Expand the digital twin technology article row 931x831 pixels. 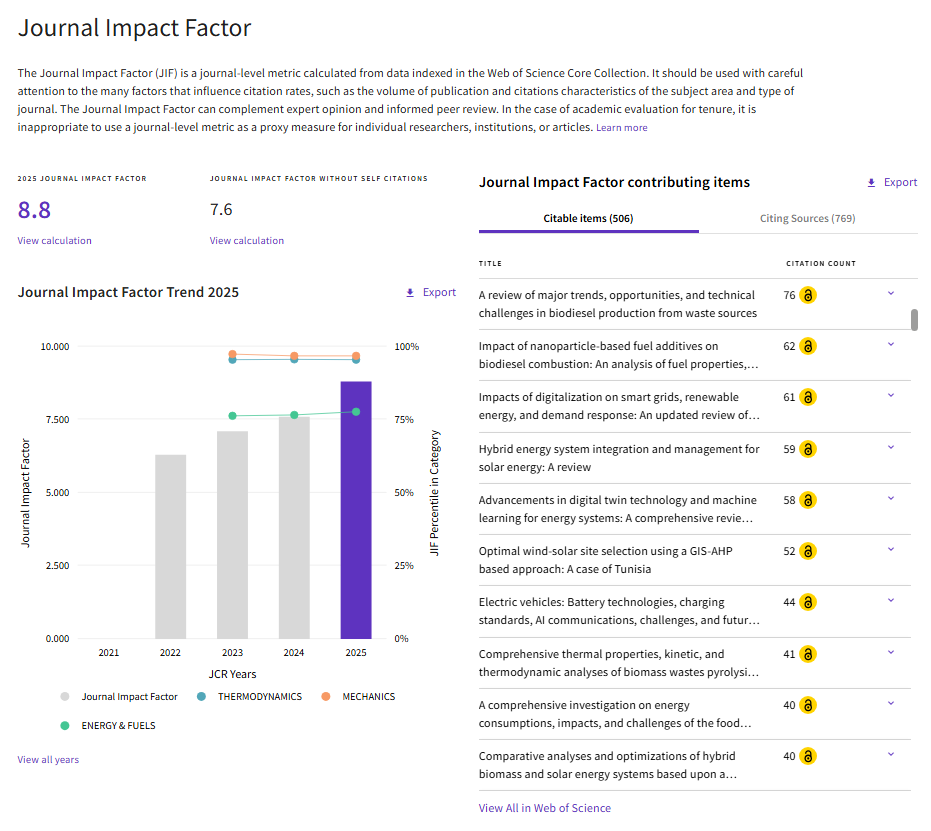point(891,499)
